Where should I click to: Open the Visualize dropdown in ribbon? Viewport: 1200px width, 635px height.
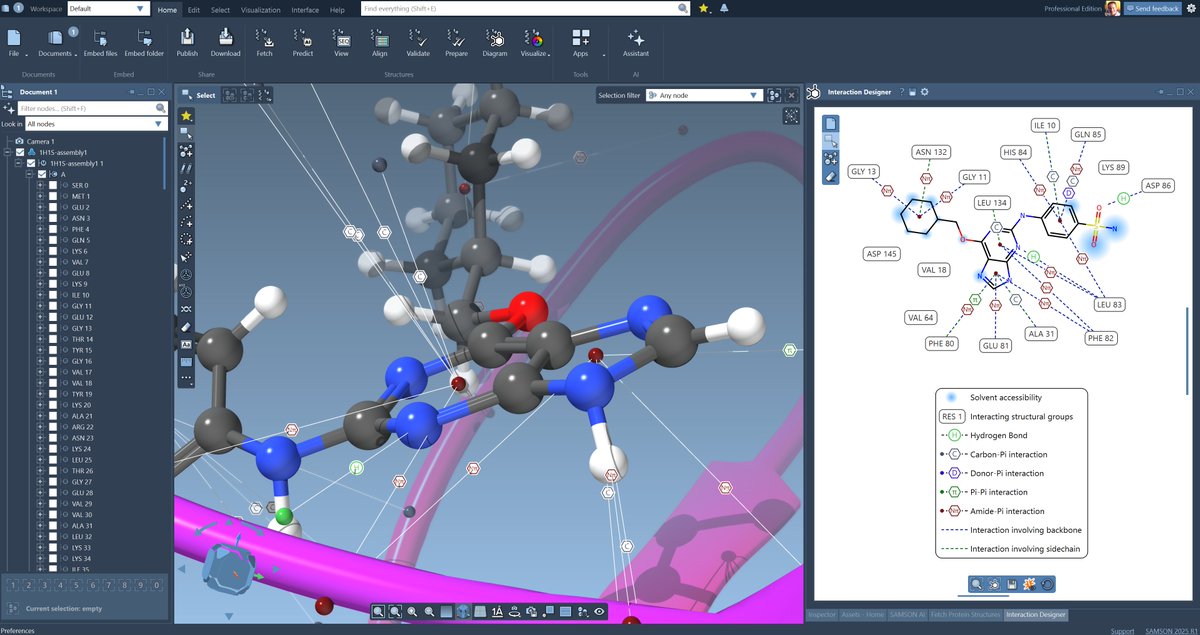coord(534,42)
